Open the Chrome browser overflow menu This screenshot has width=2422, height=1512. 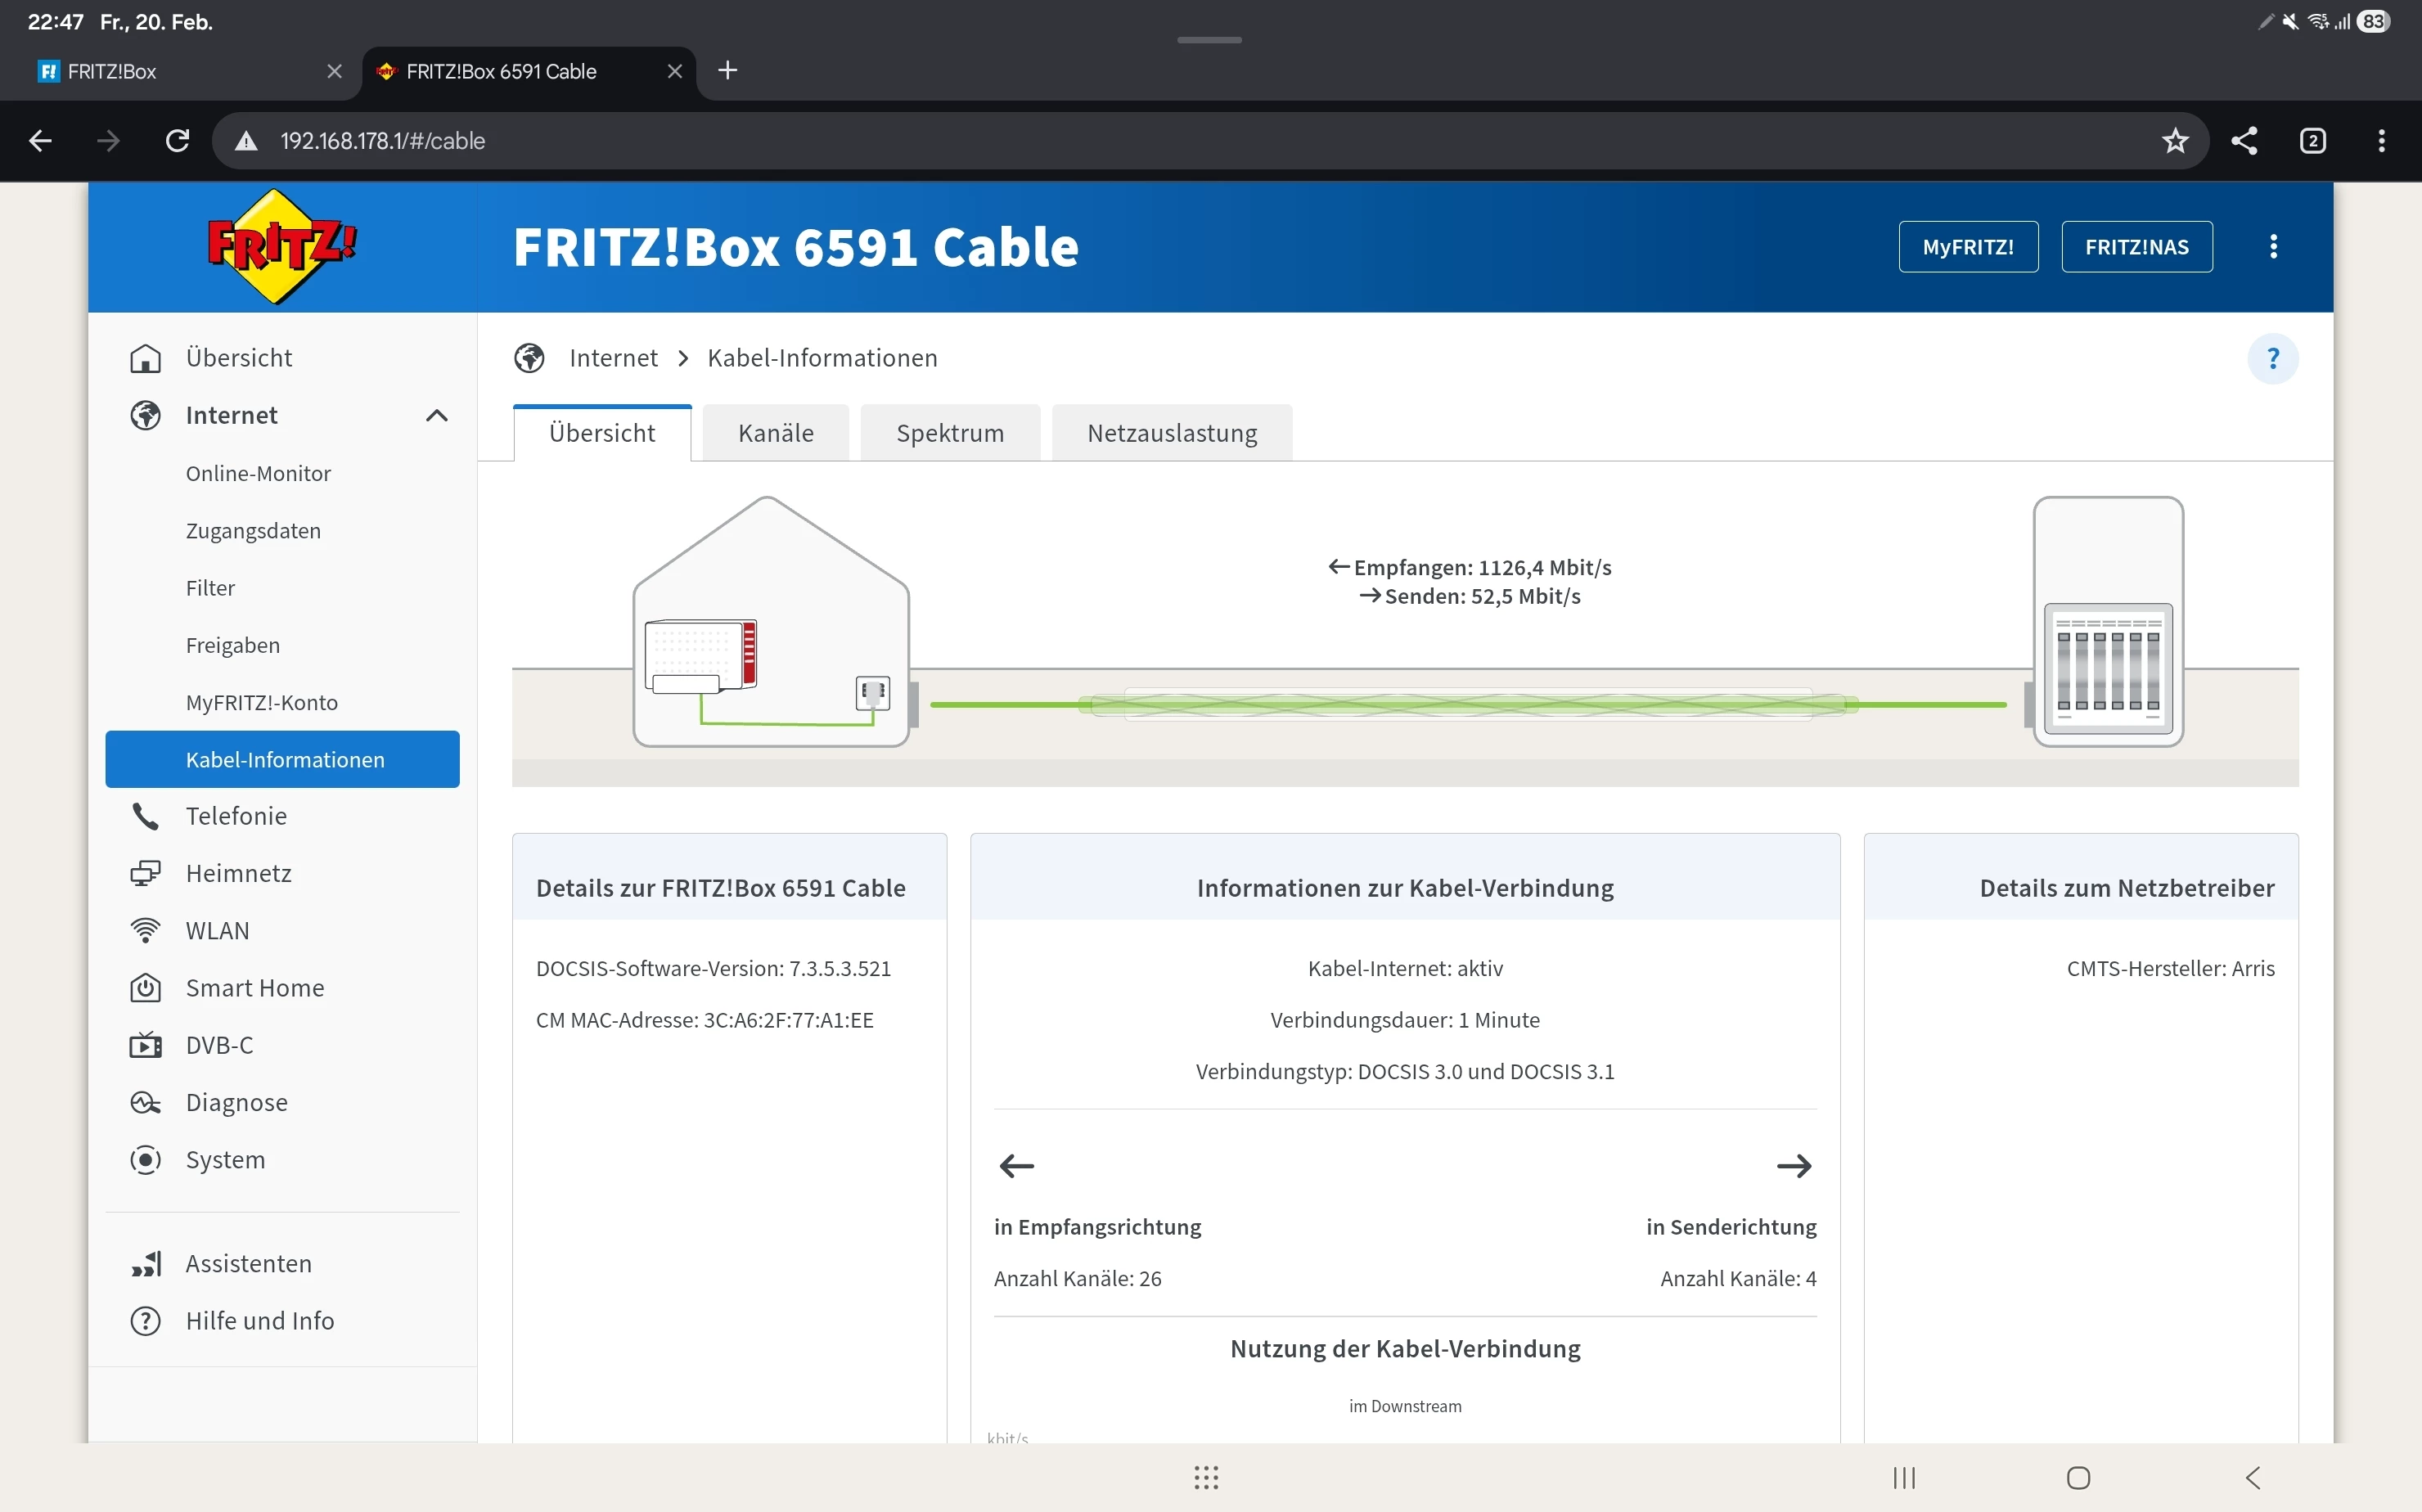2381,141
